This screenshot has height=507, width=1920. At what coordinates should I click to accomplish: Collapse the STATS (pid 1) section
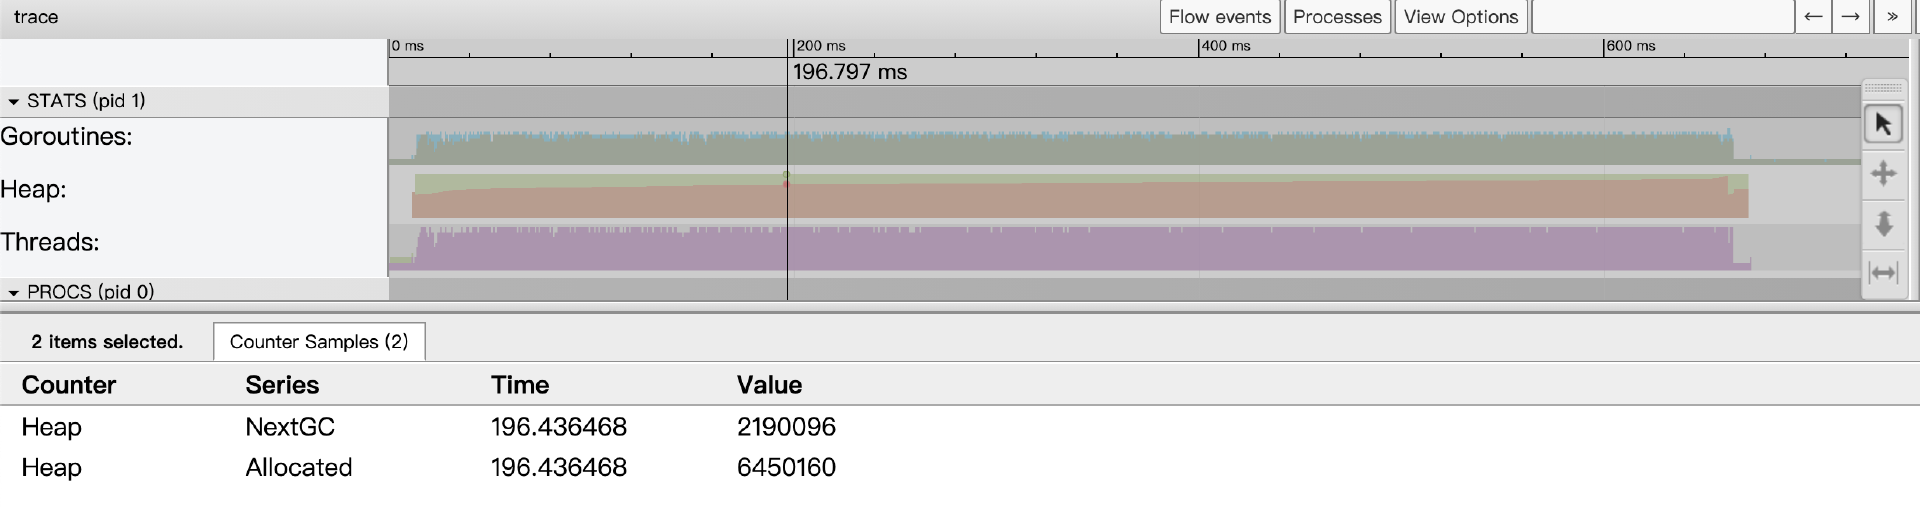click(14, 101)
